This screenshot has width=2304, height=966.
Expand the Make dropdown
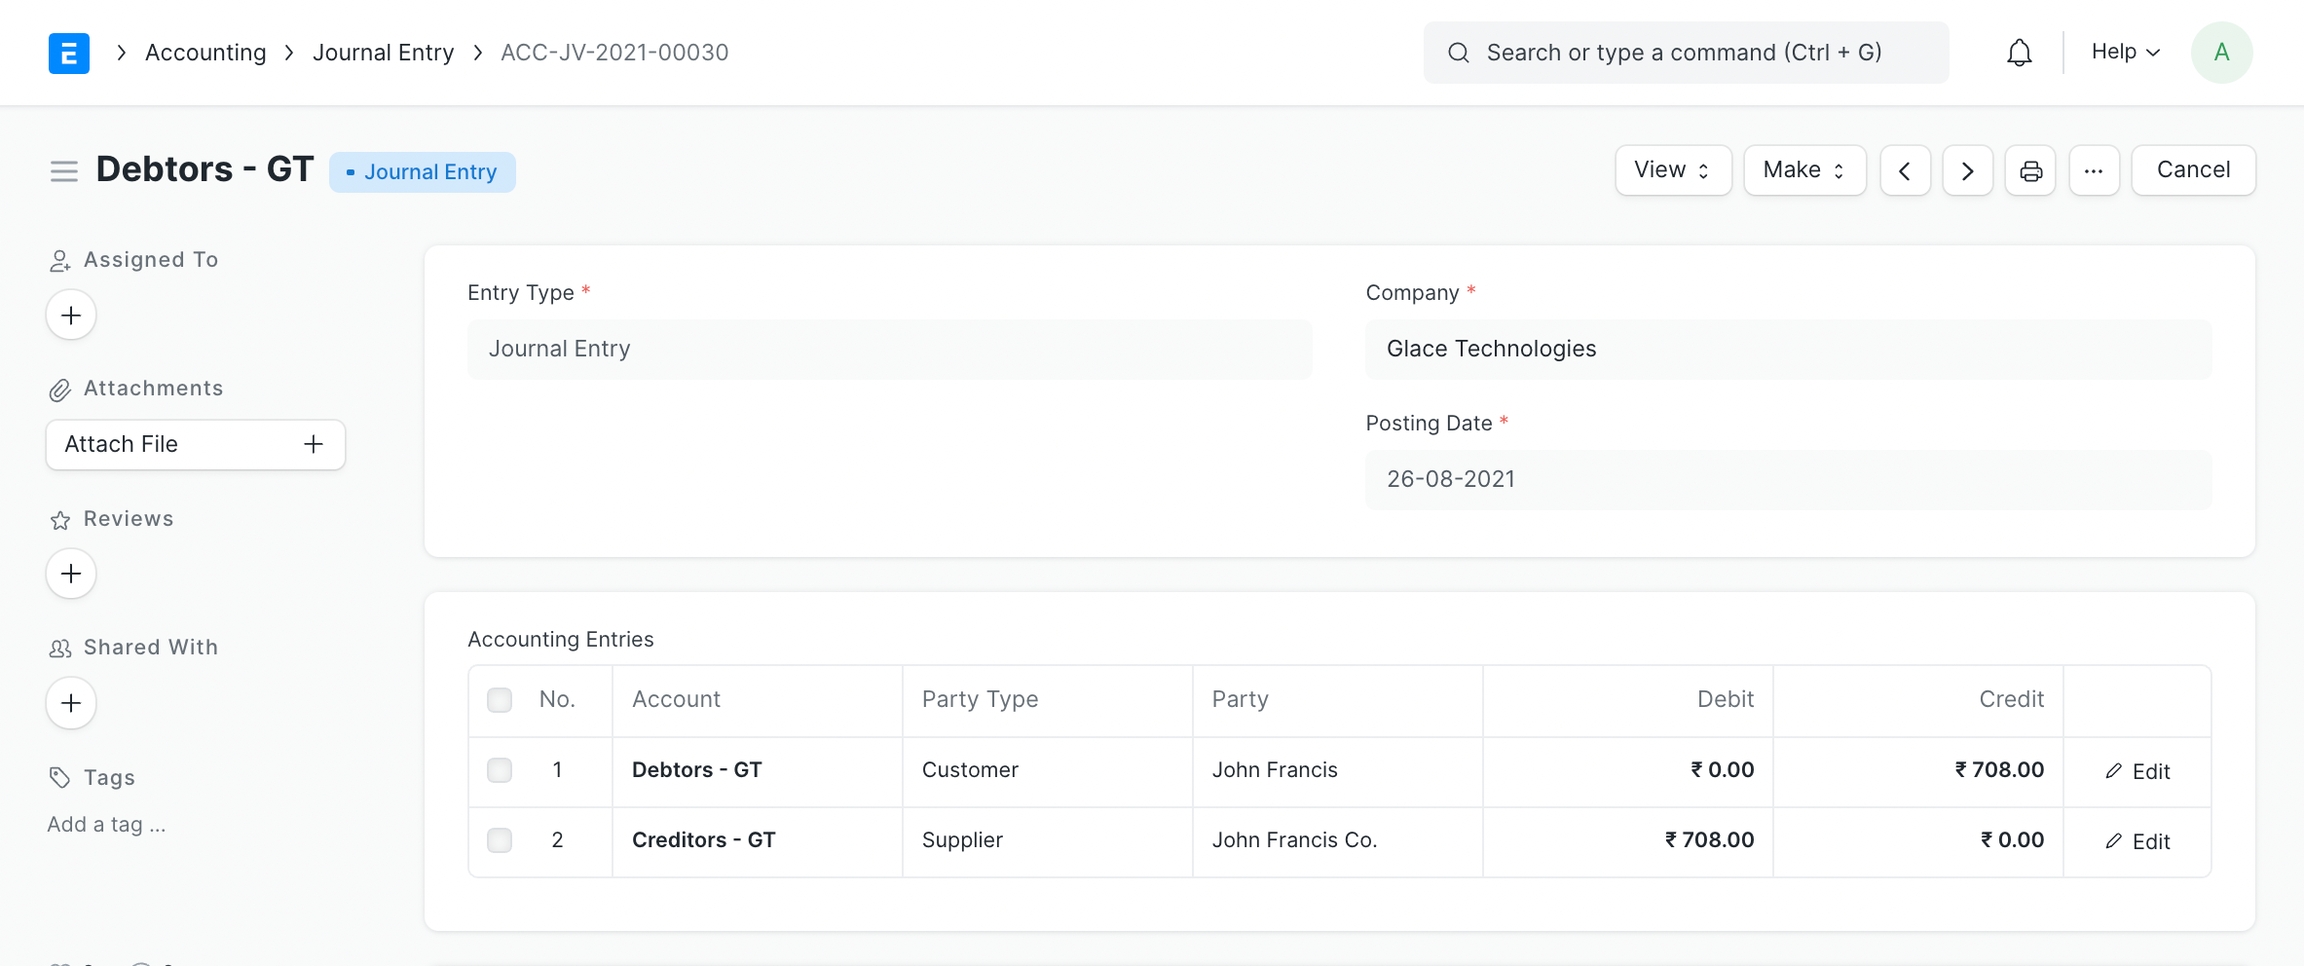(x=1804, y=171)
